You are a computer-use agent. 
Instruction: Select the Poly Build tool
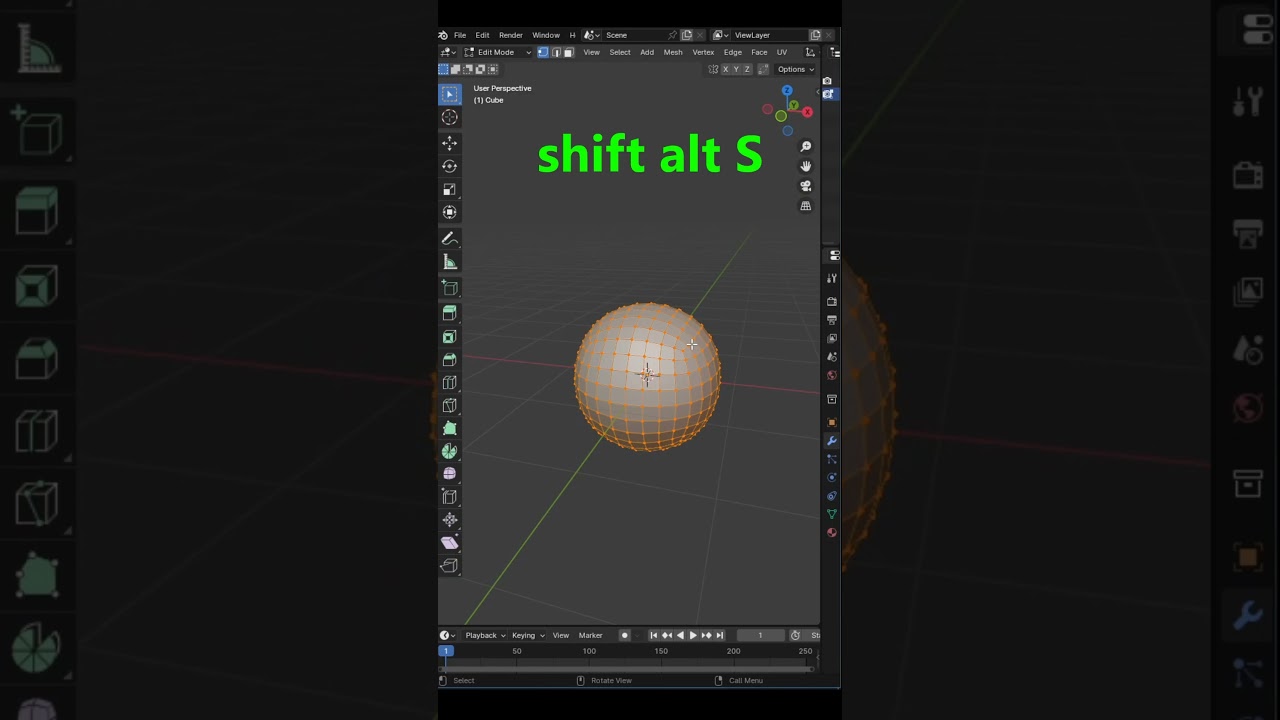(450, 428)
